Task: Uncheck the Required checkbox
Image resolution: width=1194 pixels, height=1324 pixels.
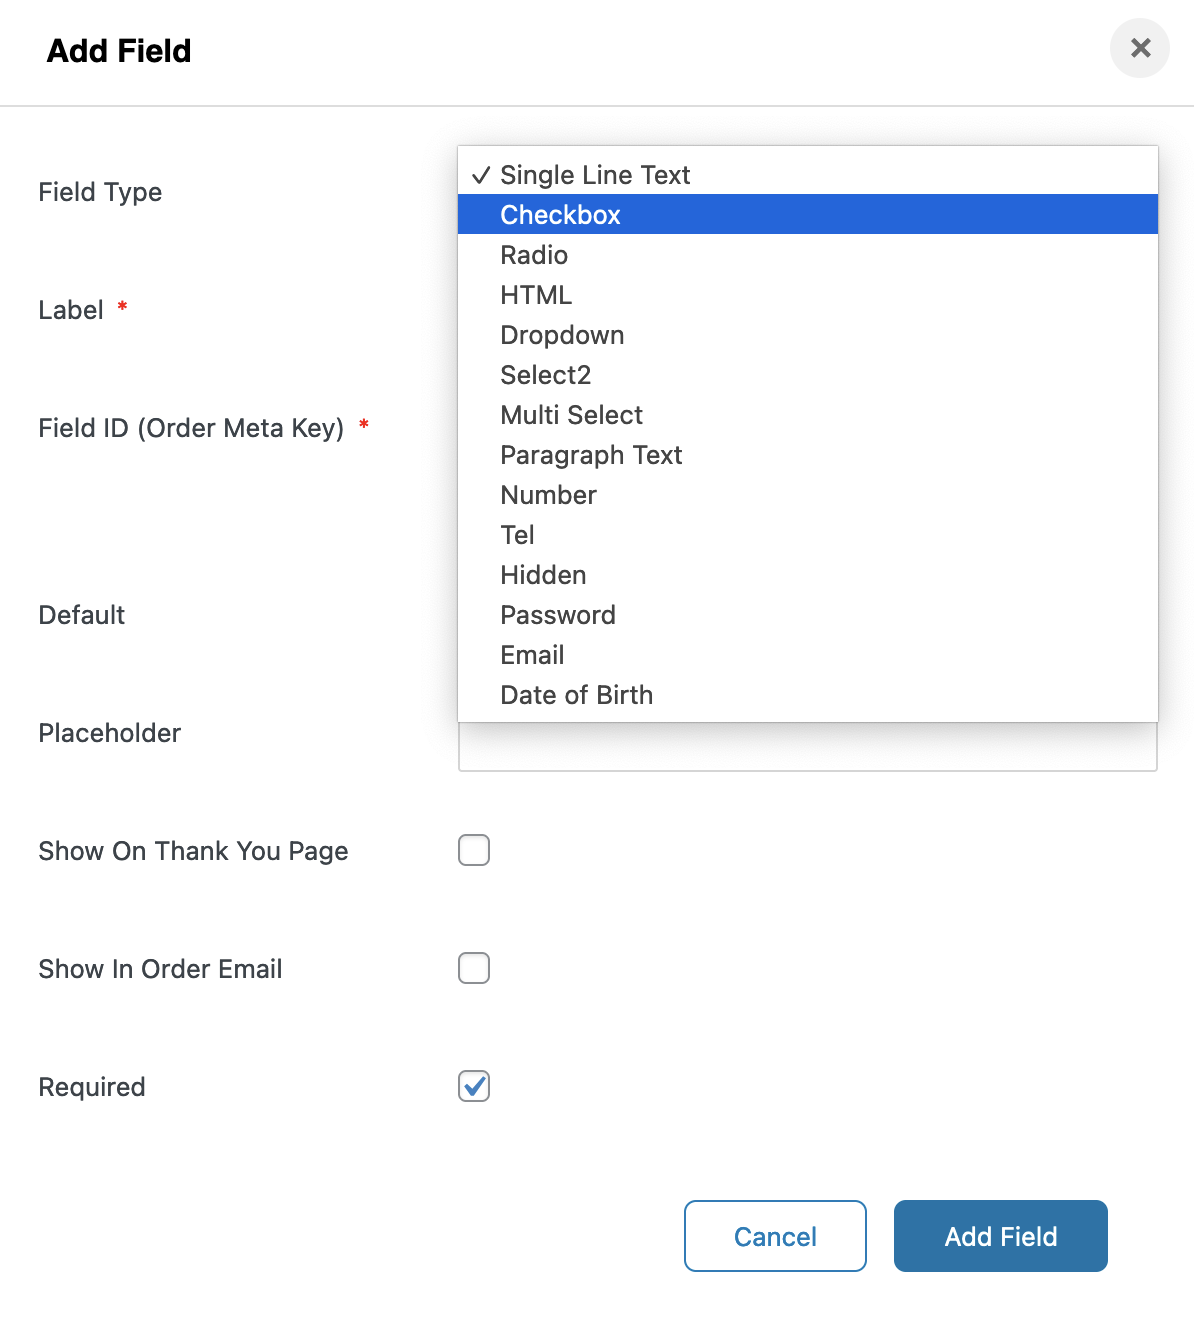Action: point(474,1086)
